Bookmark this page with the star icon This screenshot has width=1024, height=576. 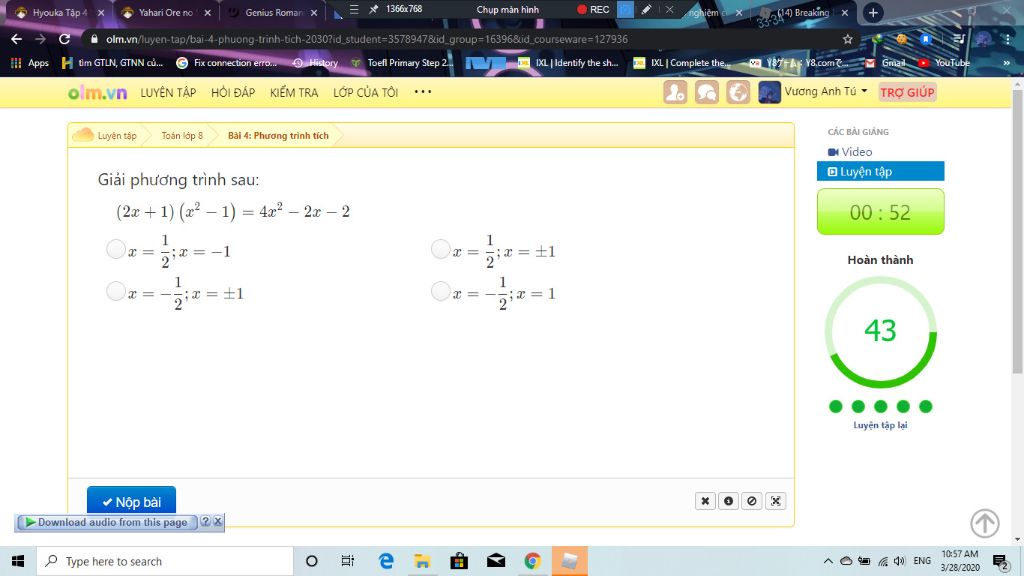(848, 39)
